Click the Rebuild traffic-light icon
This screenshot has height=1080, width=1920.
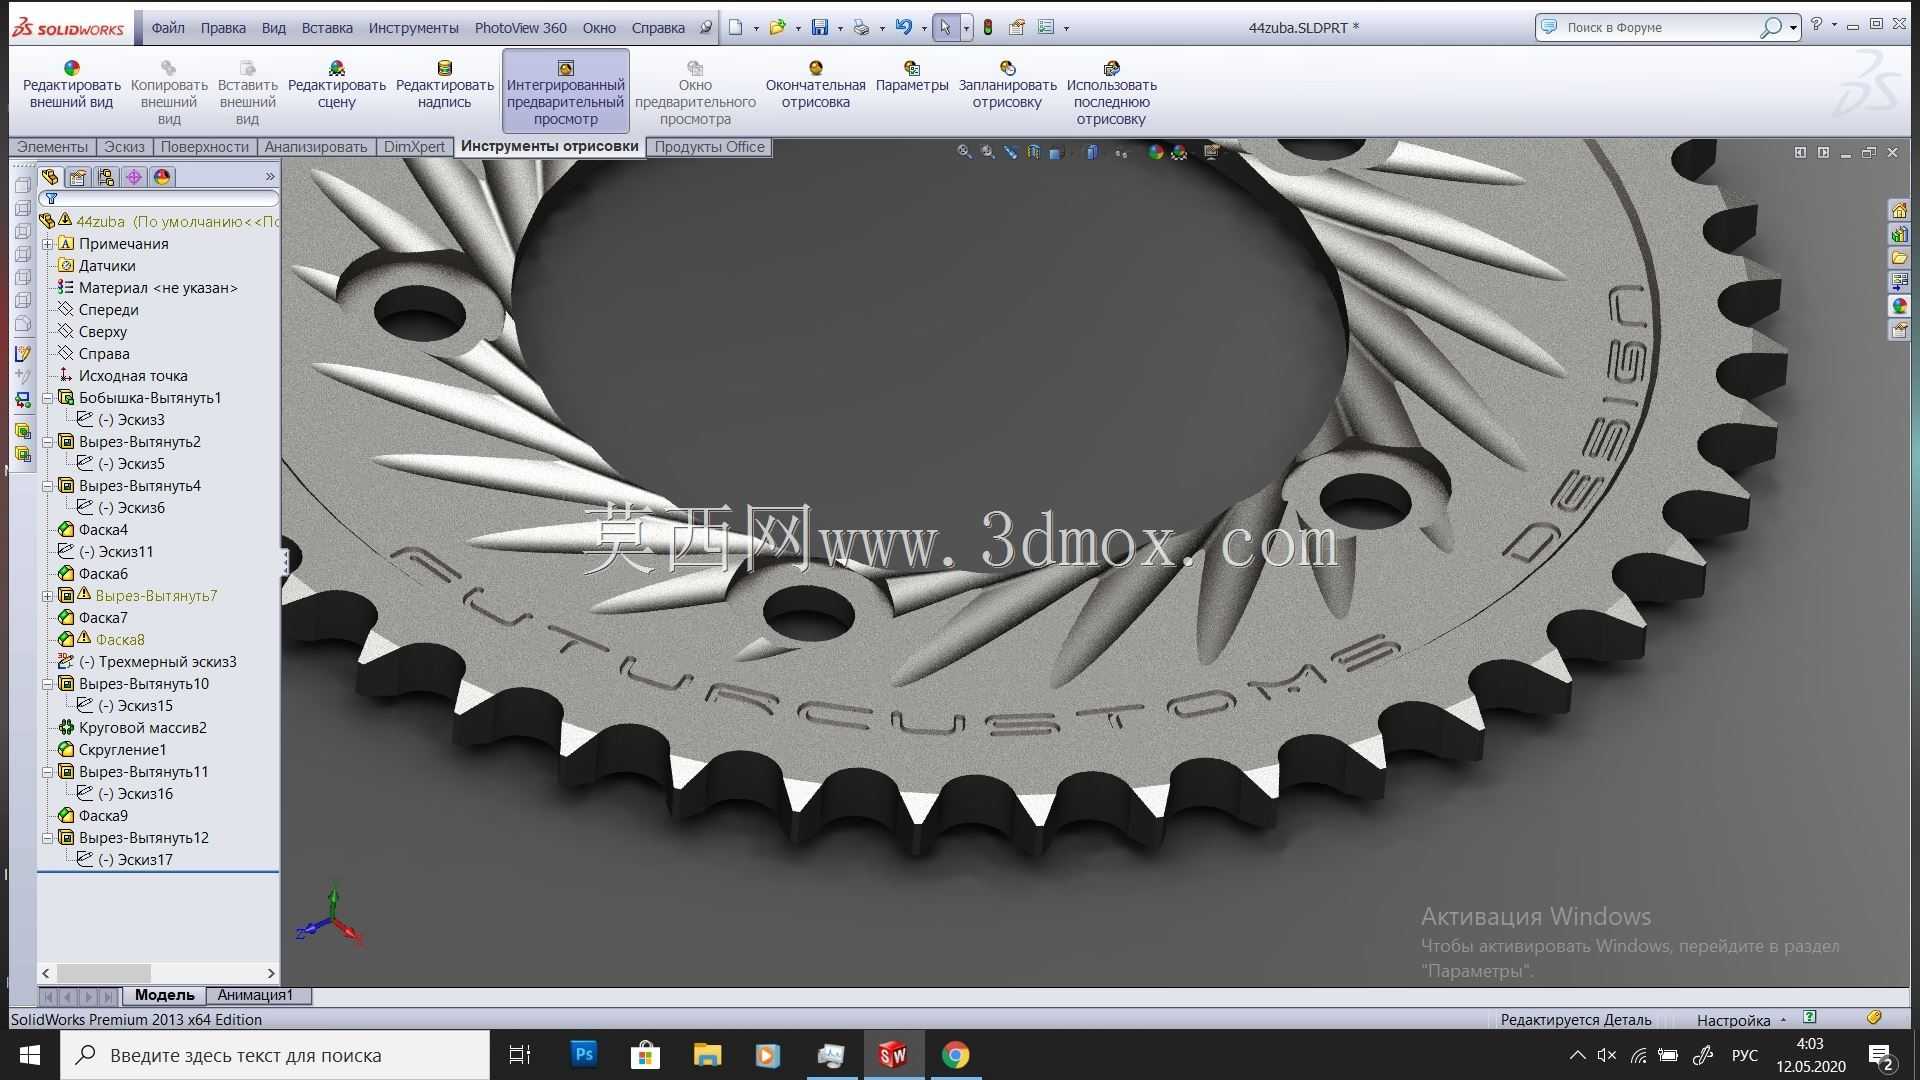(988, 28)
